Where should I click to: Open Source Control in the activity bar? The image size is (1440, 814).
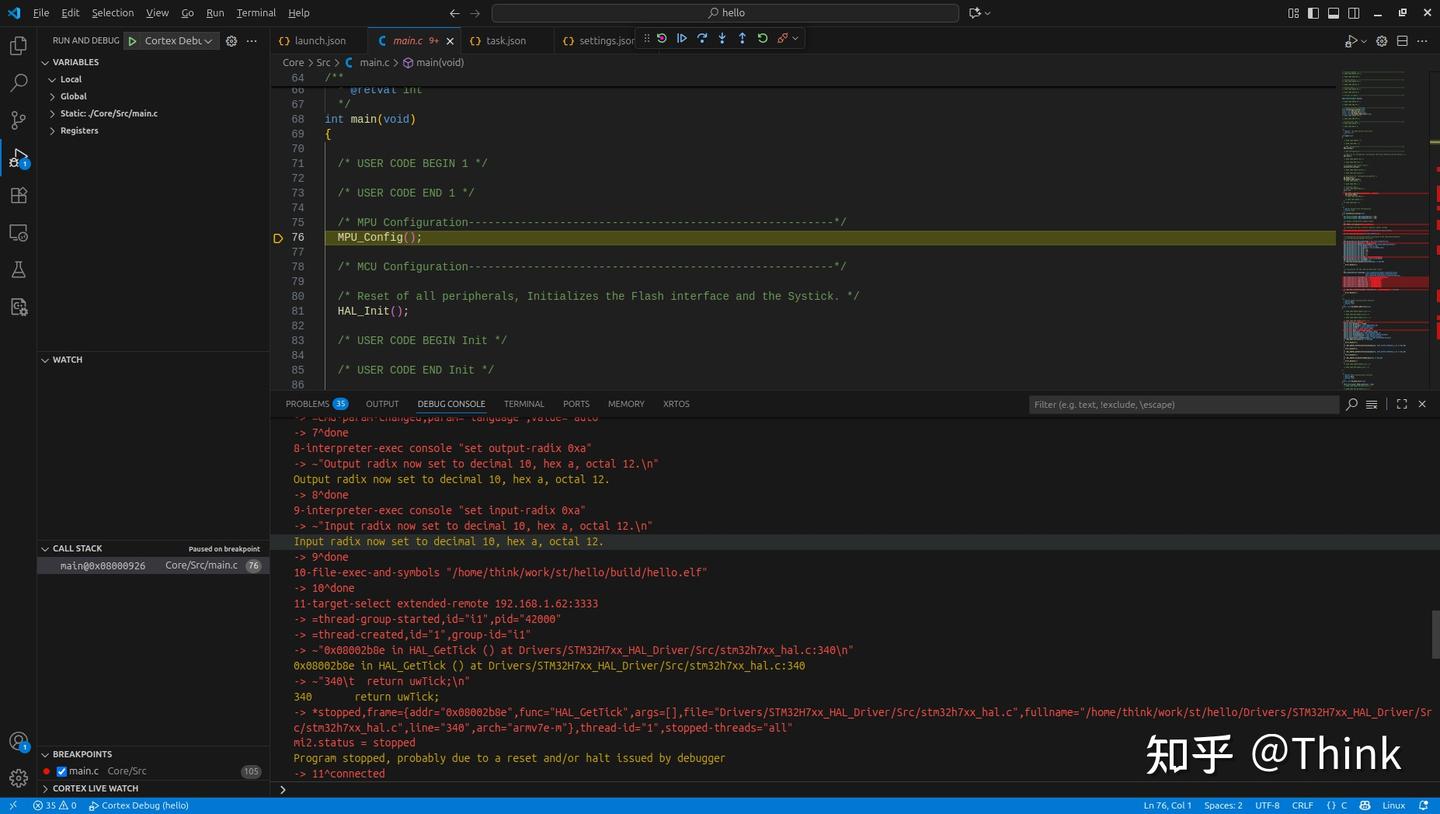pos(18,120)
